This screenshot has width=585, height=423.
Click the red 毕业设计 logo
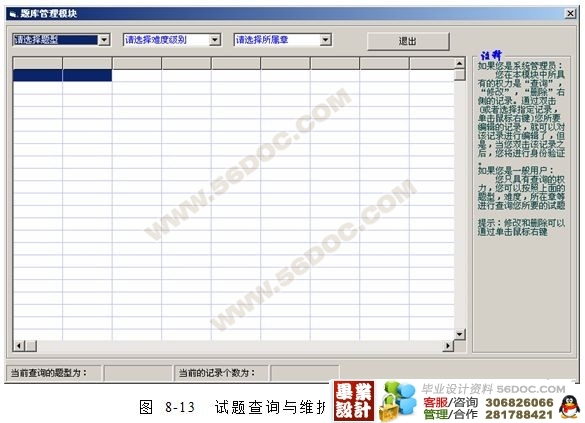click(x=354, y=401)
